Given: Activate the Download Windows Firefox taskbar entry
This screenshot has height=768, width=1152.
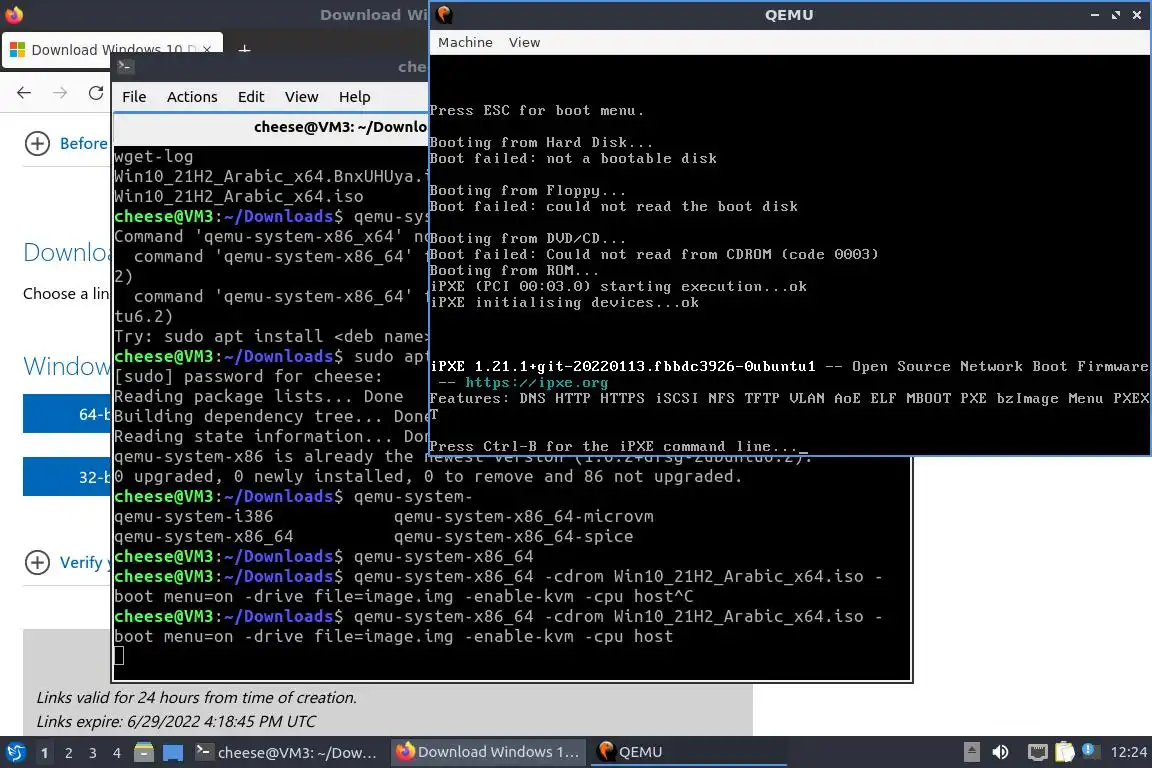Looking at the screenshot, I should click(488, 752).
